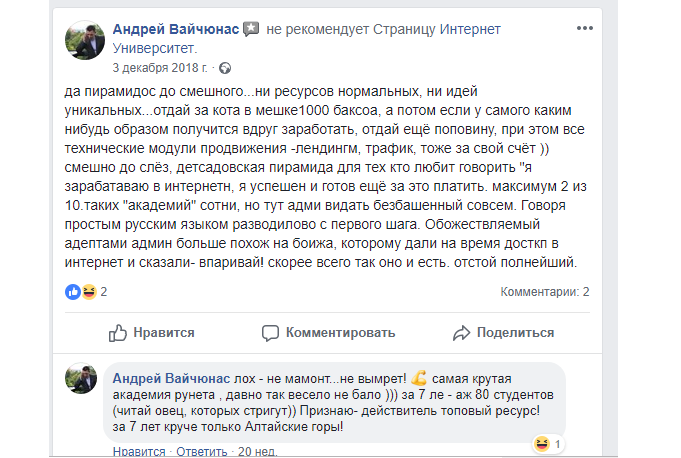Open the post author's profile picture
This screenshot has width=681, height=458.
(x=85, y=40)
